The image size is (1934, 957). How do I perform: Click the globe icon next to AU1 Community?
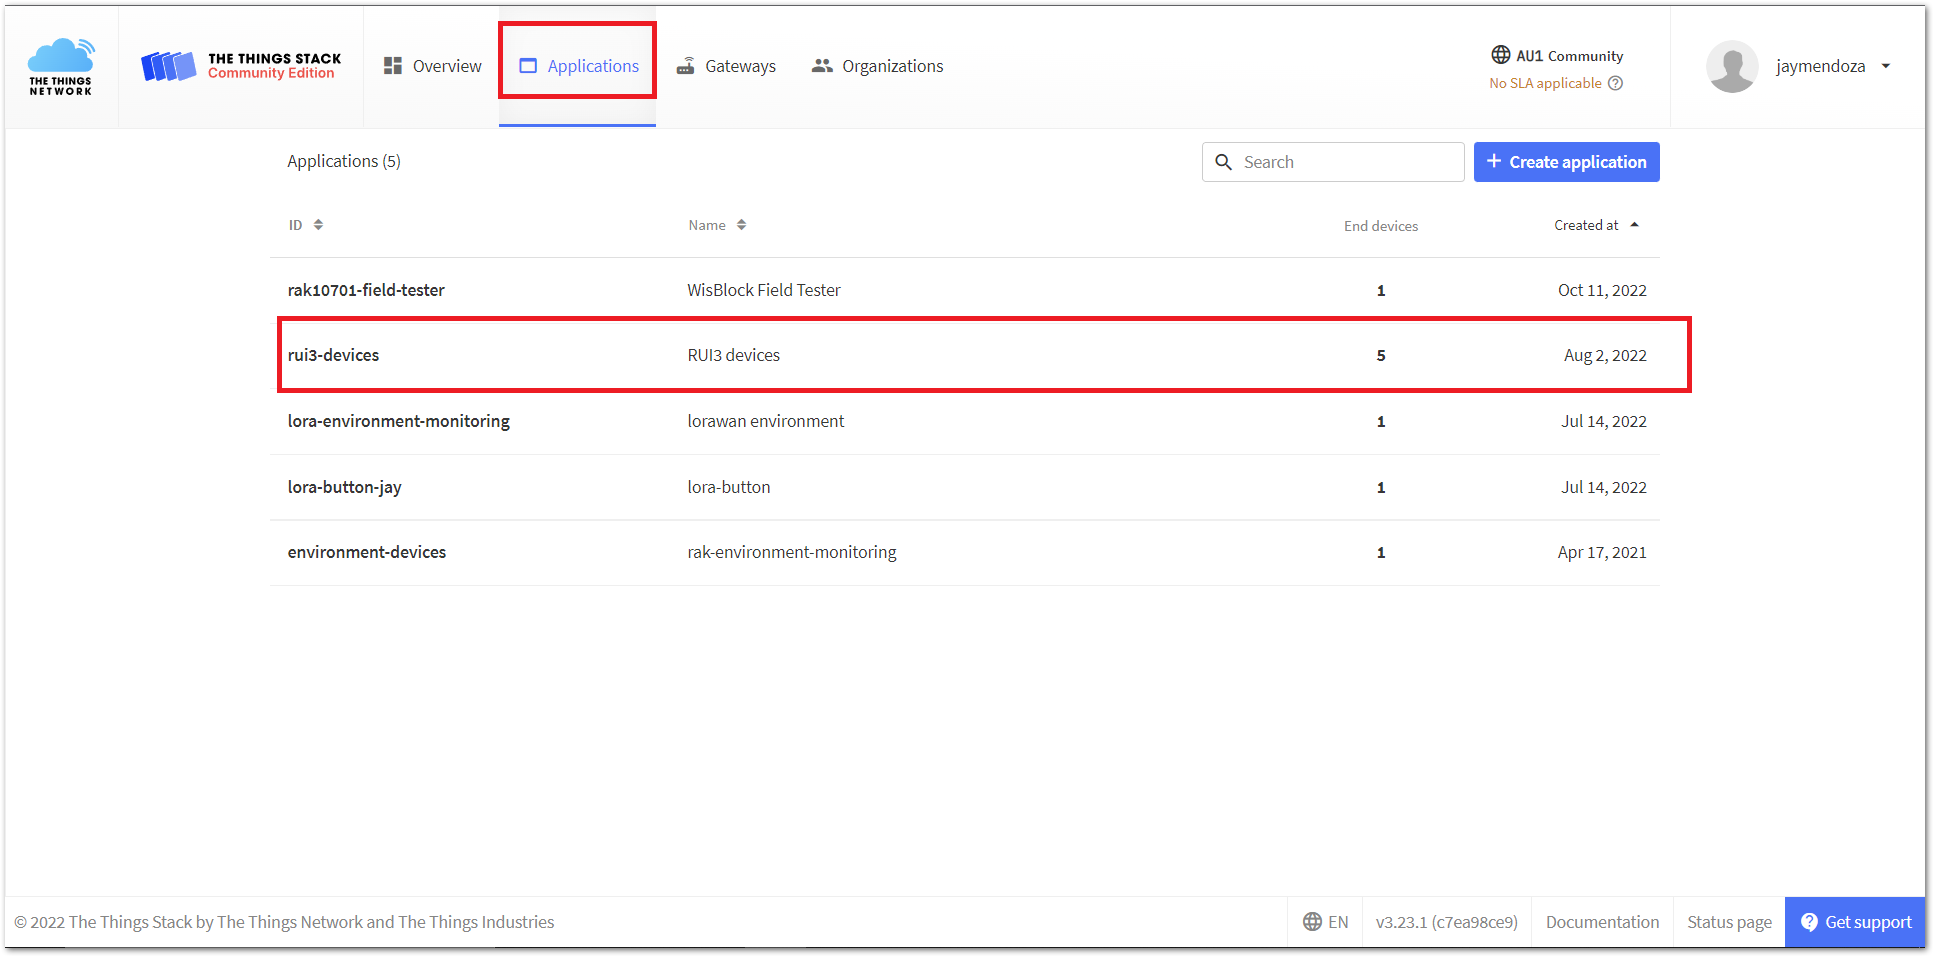1500,55
